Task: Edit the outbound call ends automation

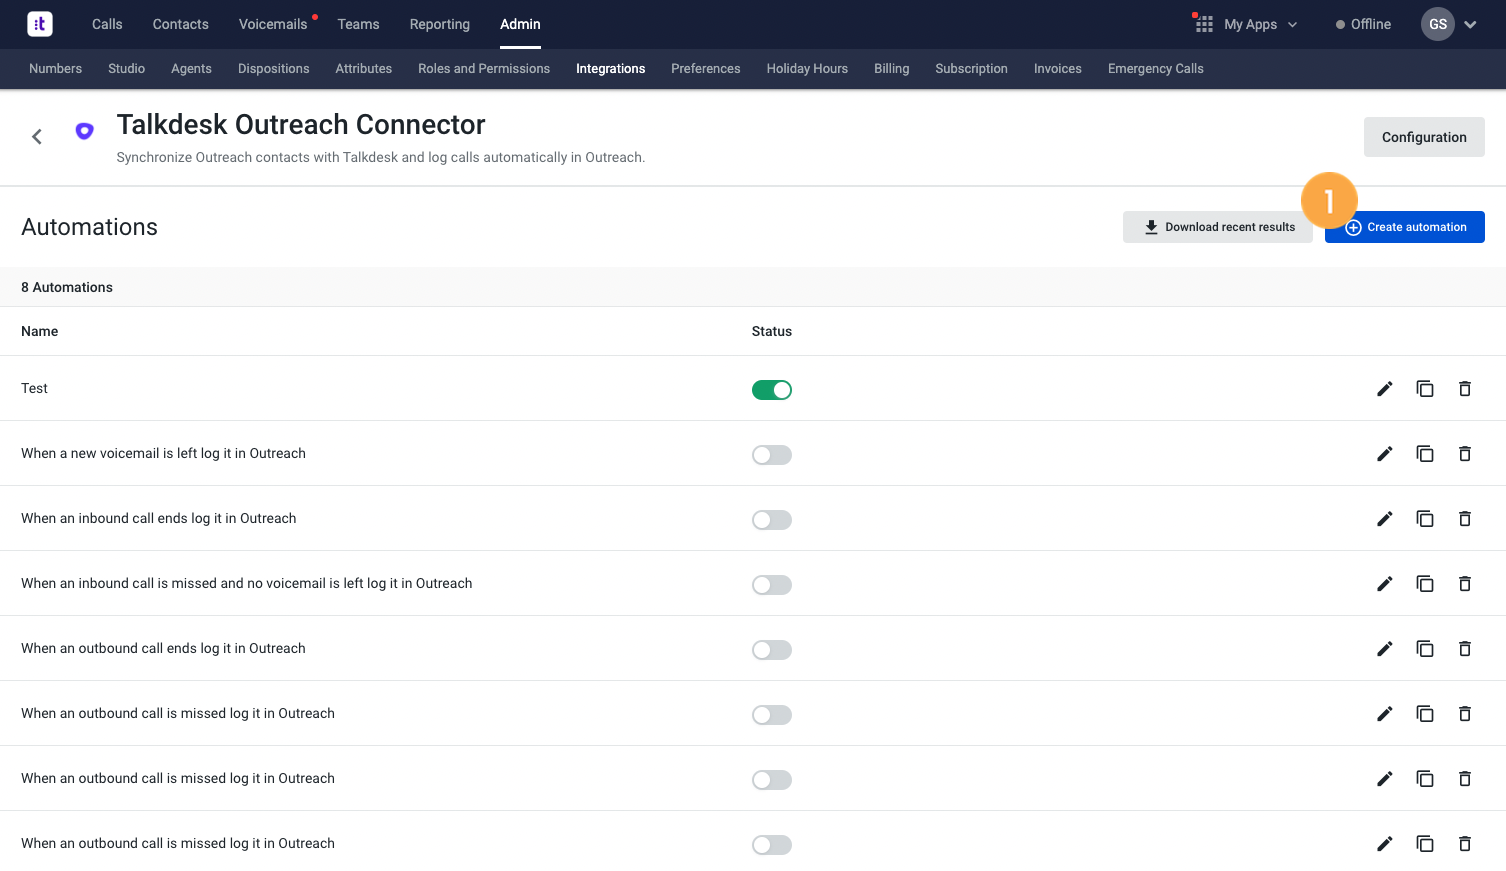Action: click(1385, 649)
